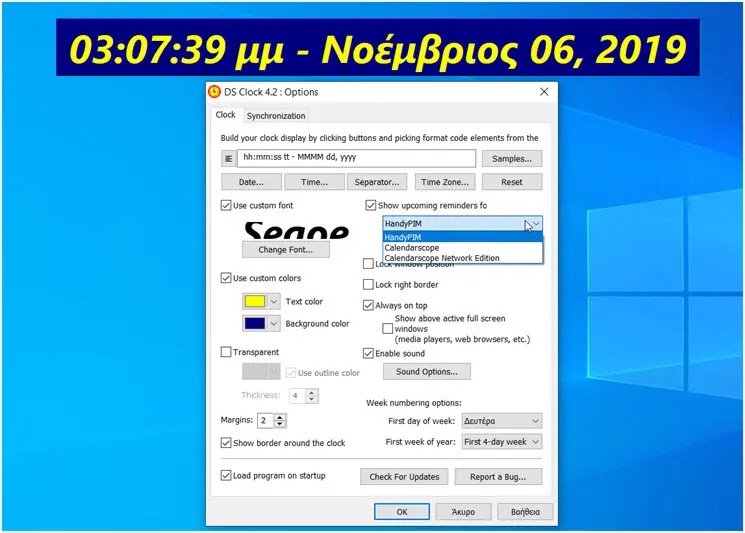
Task: Toggle Show border around the clock
Action: (x=226, y=443)
